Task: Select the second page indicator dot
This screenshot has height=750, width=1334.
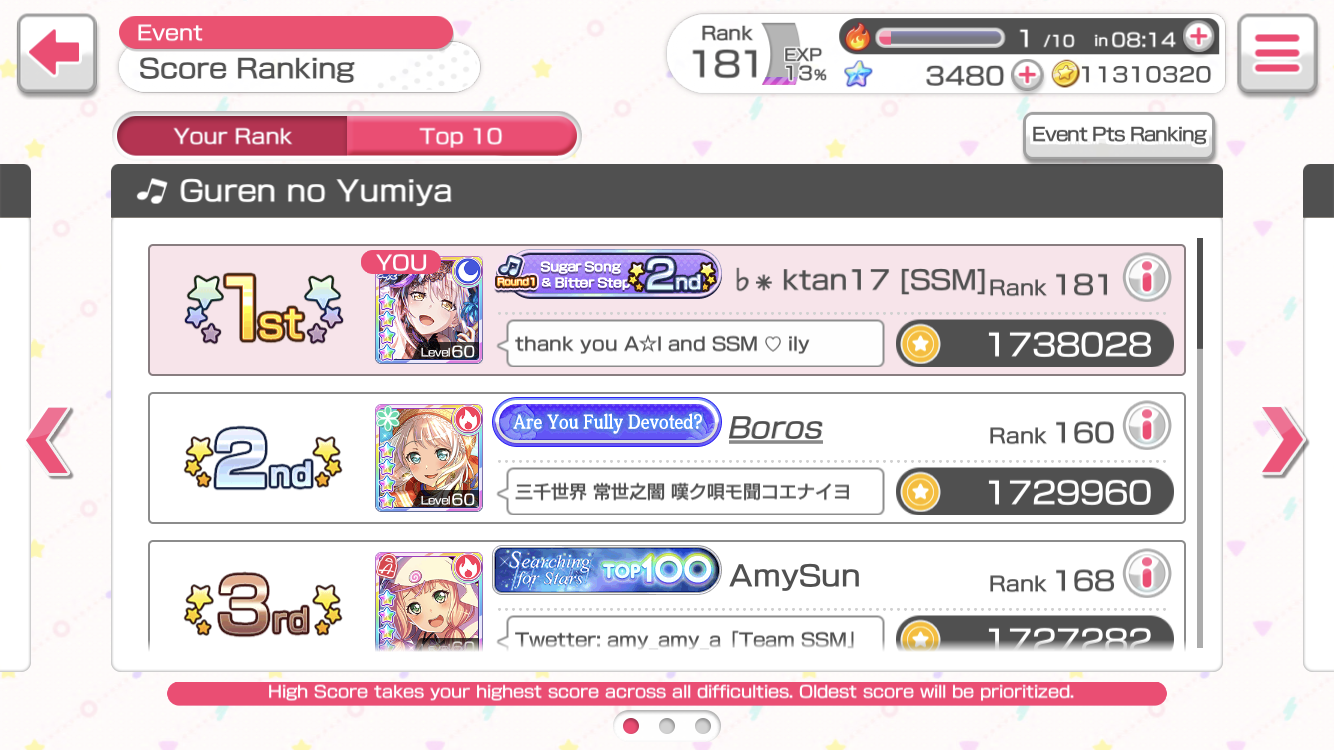Action: coord(667,726)
